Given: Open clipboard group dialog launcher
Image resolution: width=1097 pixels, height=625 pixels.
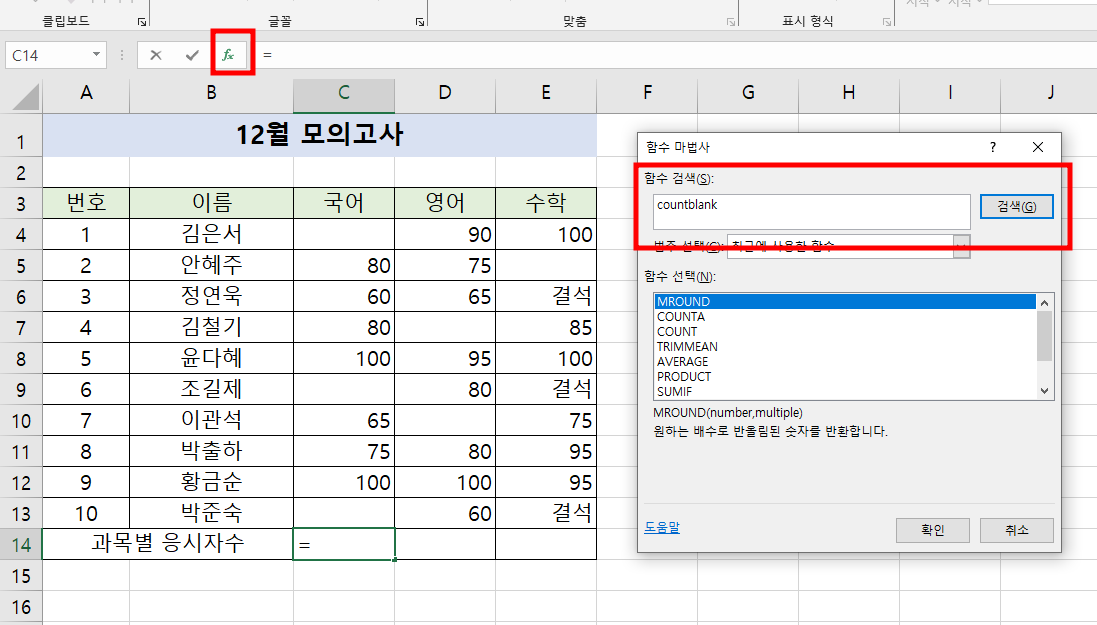Looking at the screenshot, I should click(x=142, y=22).
